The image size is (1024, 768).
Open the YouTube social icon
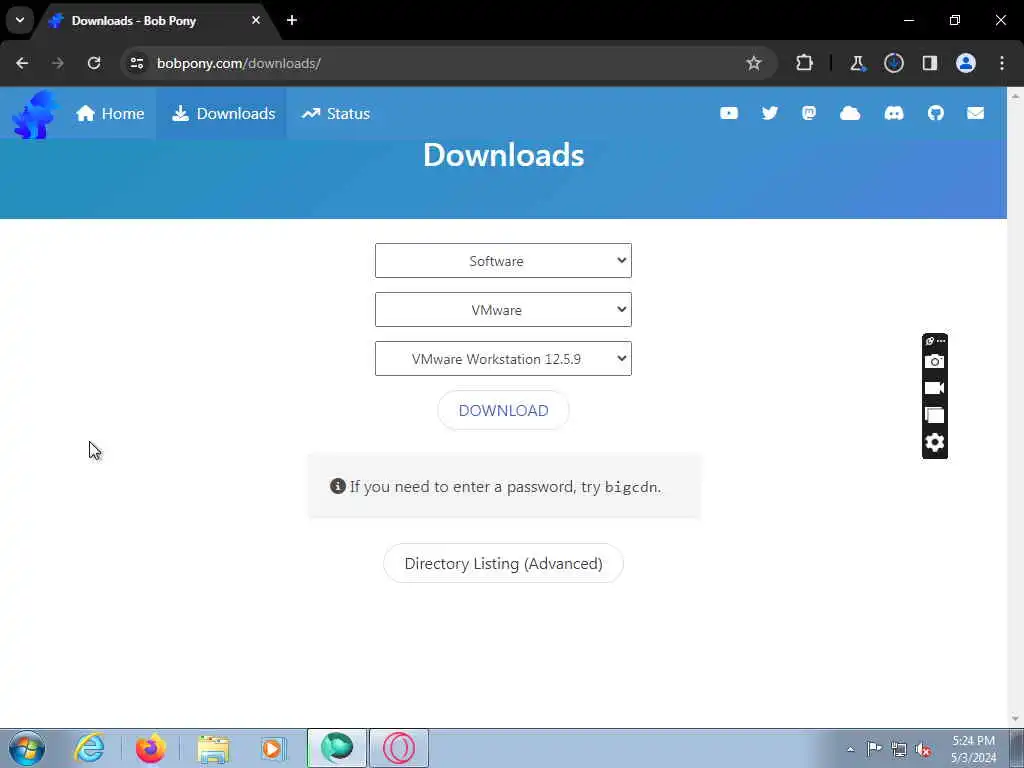tap(729, 114)
